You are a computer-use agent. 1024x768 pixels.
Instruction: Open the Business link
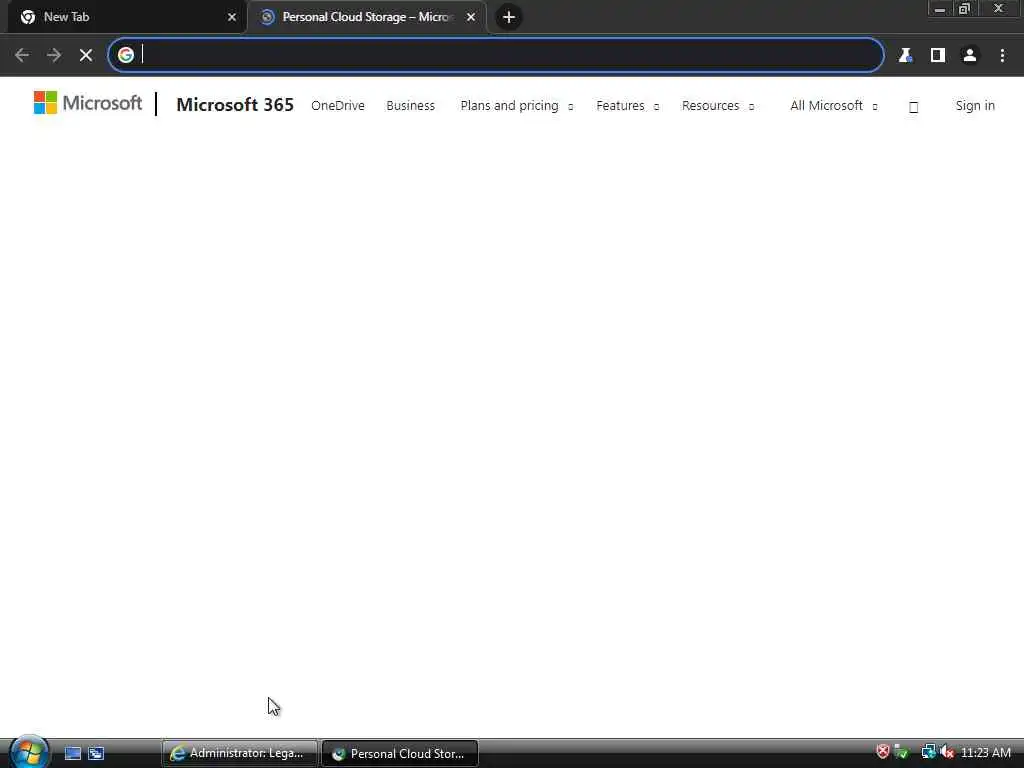[x=410, y=105]
